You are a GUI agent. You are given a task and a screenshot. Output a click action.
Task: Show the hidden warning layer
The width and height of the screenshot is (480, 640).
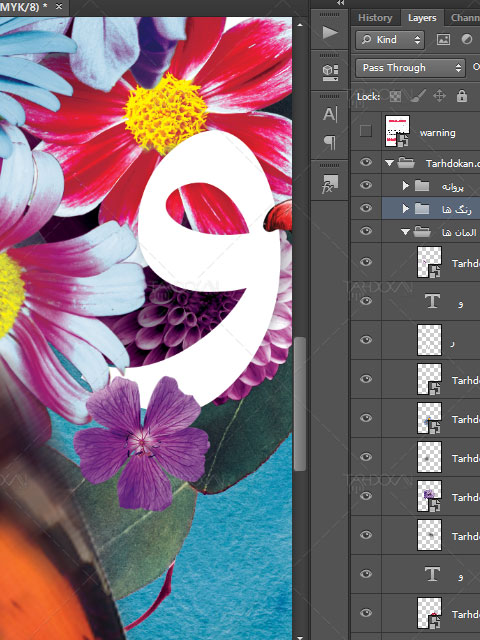point(366,131)
